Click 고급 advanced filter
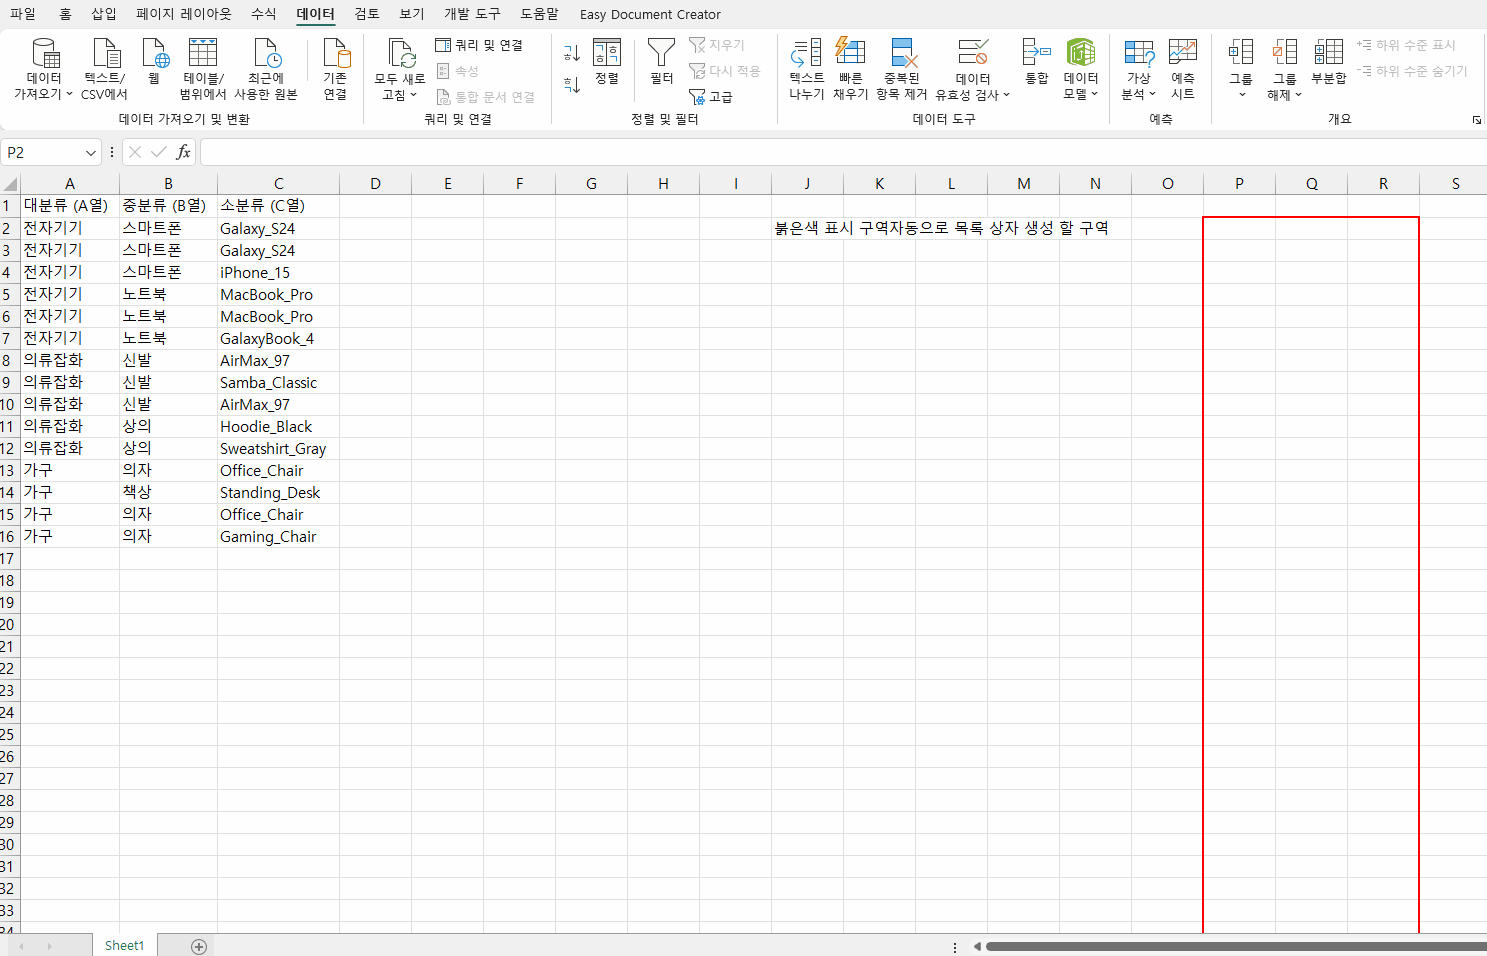Viewport: 1487px width, 956px height. [711, 97]
